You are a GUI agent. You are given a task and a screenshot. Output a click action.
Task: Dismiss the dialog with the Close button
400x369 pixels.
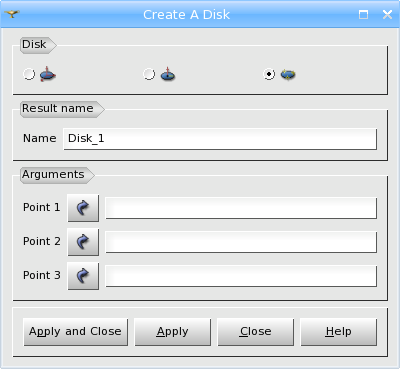pyautogui.click(x=256, y=332)
